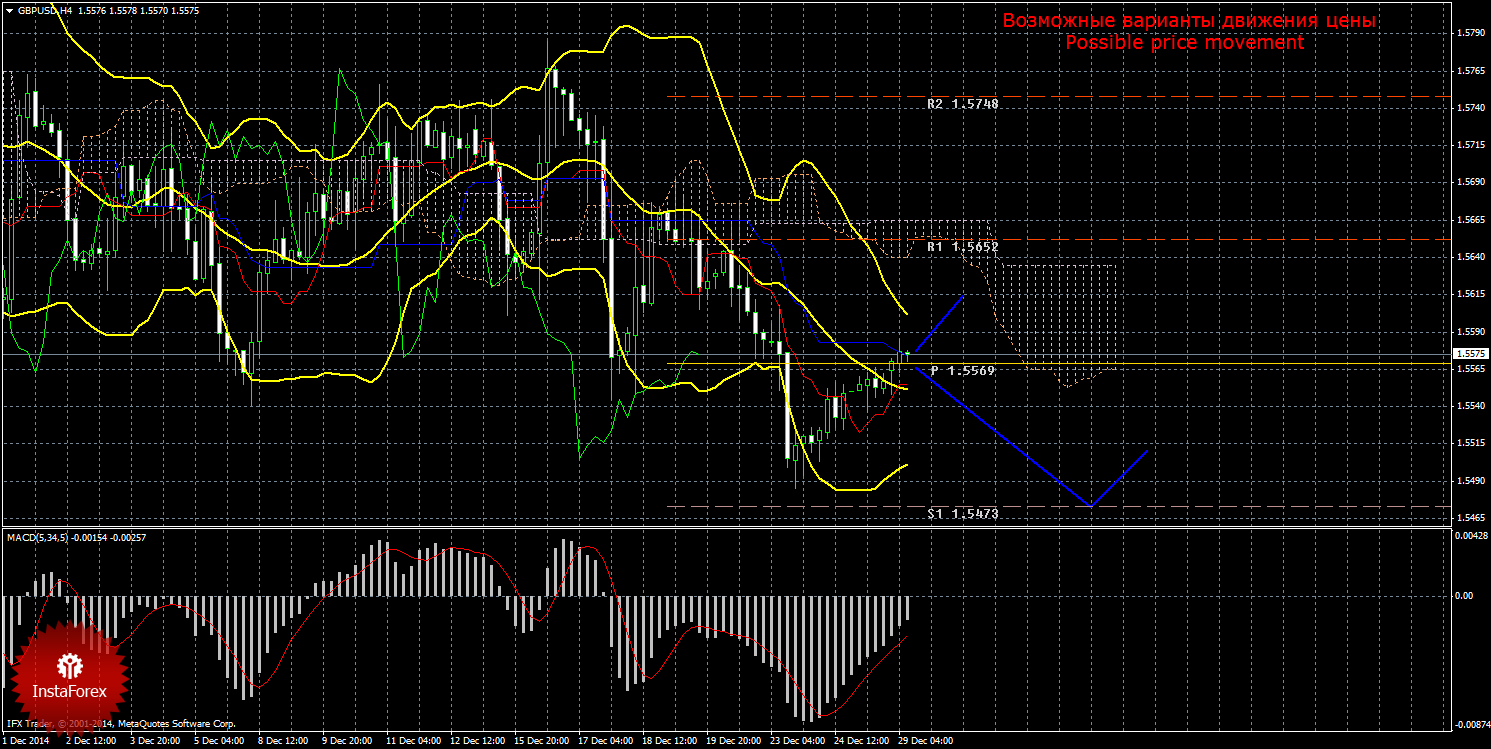Click the MACD(5,34,5) indicator label

click(x=39, y=538)
